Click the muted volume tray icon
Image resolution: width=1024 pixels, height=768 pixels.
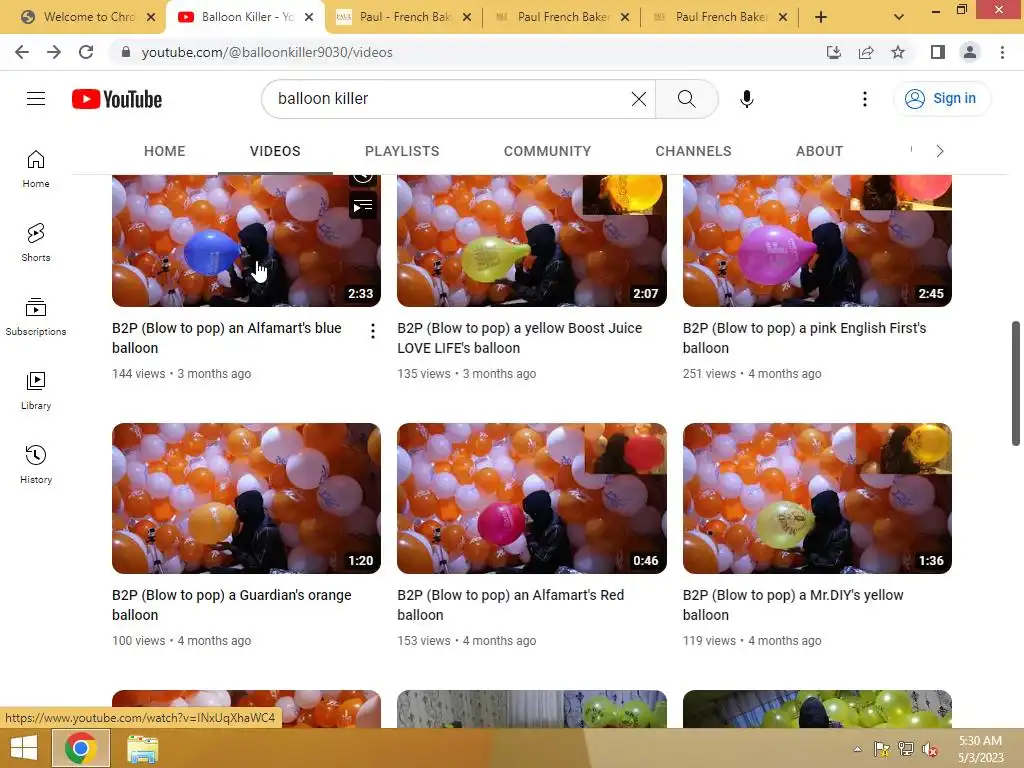point(929,749)
